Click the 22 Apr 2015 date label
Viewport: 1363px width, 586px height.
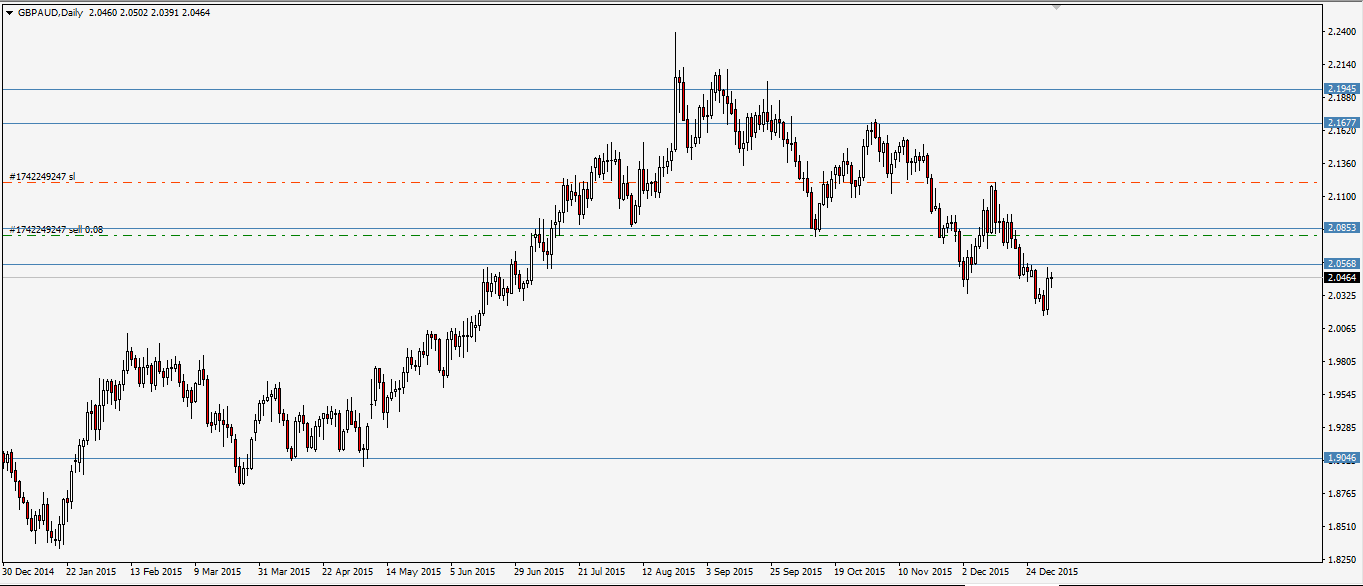348,572
